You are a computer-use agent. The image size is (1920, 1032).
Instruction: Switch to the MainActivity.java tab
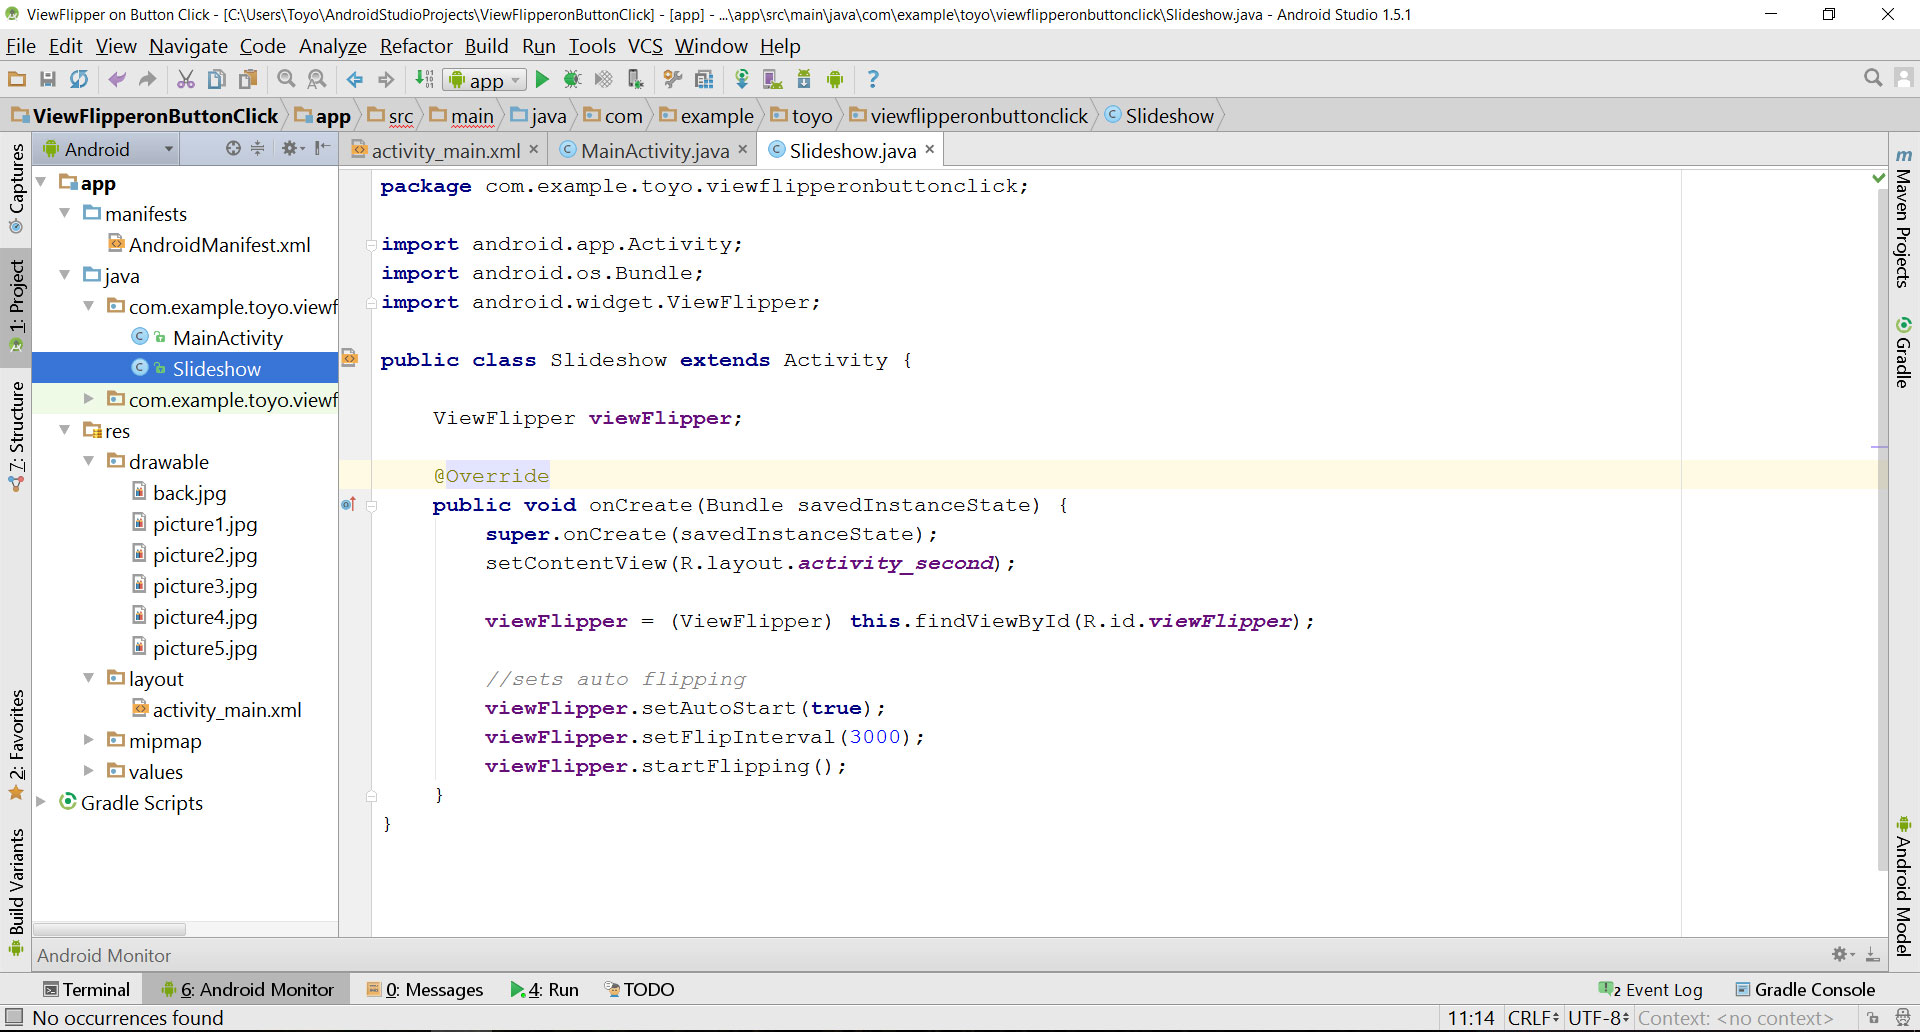(x=654, y=150)
